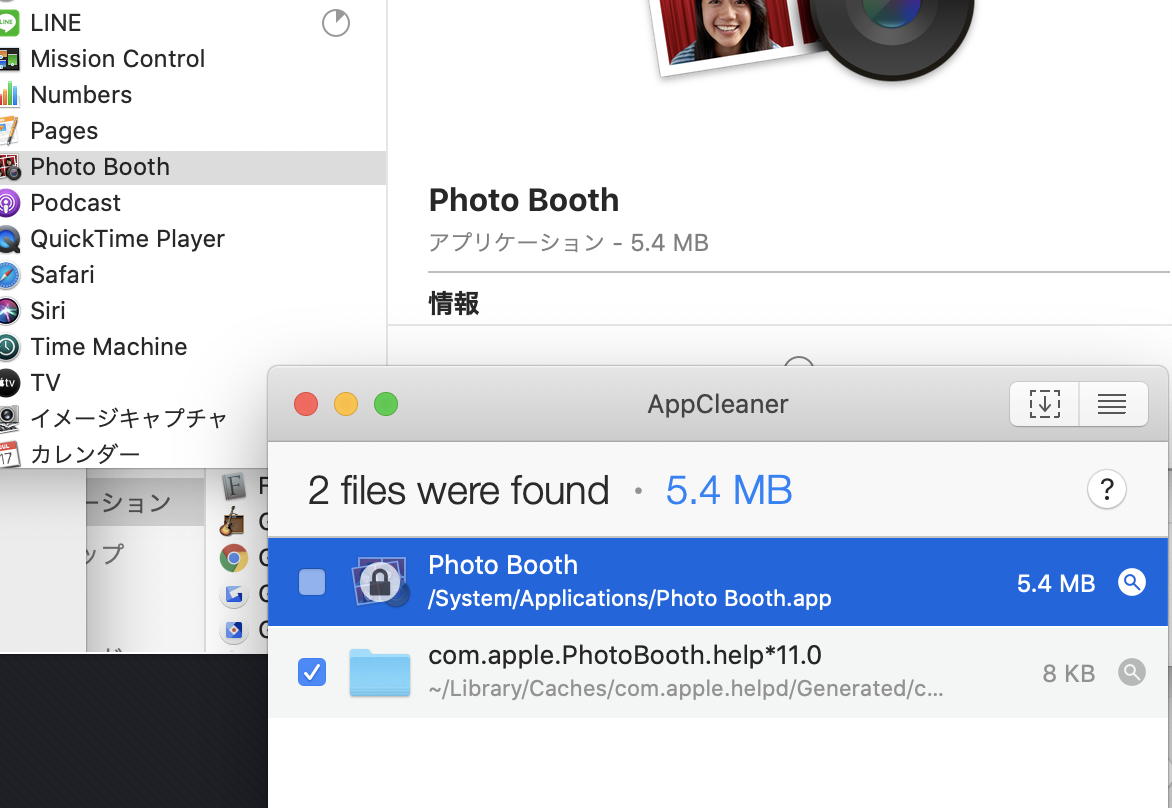The image size is (1172, 808).
Task: Click the pie progress indicator beside LINE
Action: [336, 23]
